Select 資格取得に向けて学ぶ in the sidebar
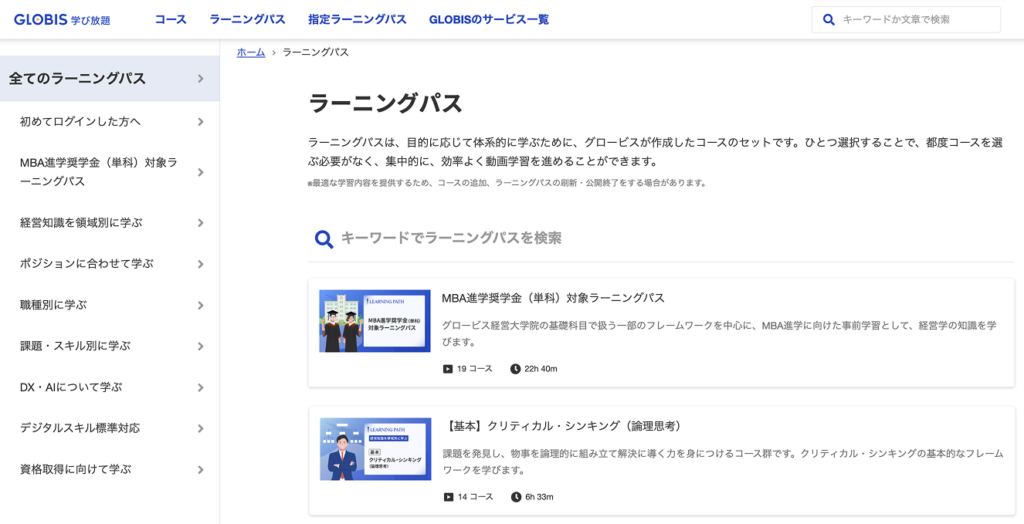 click(x=75, y=469)
